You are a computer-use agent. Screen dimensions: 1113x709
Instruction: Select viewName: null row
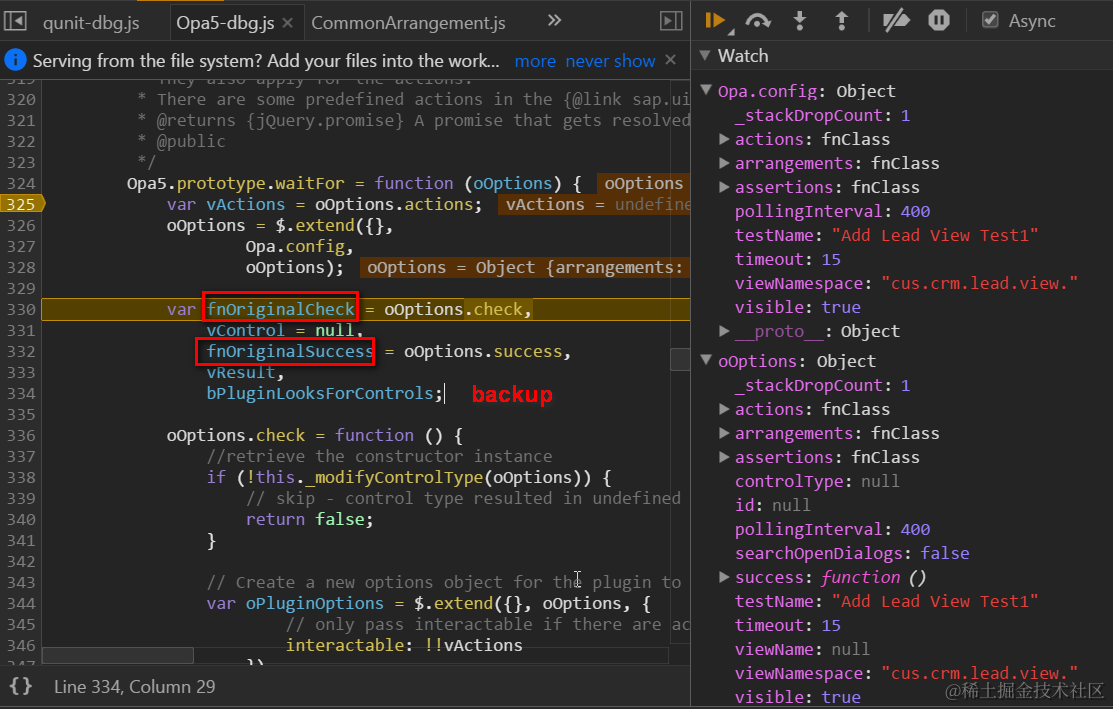point(802,649)
